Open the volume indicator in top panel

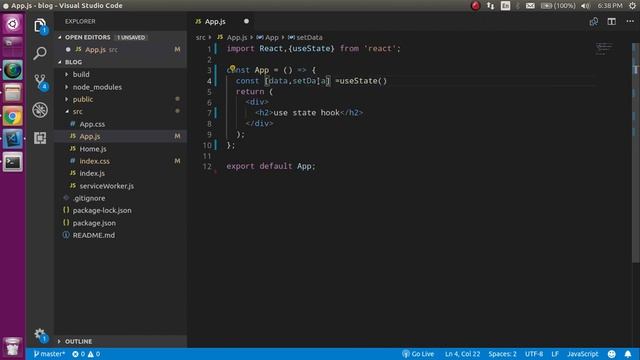point(585,6)
